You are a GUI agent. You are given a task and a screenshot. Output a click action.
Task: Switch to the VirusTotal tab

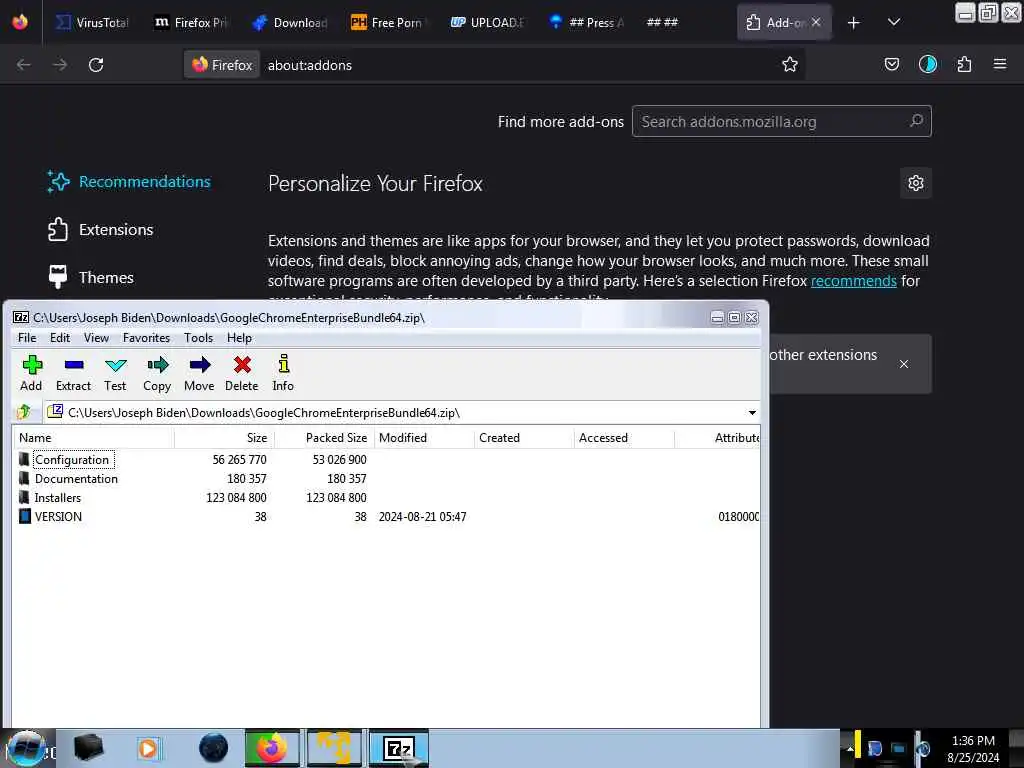[x=93, y=23]
